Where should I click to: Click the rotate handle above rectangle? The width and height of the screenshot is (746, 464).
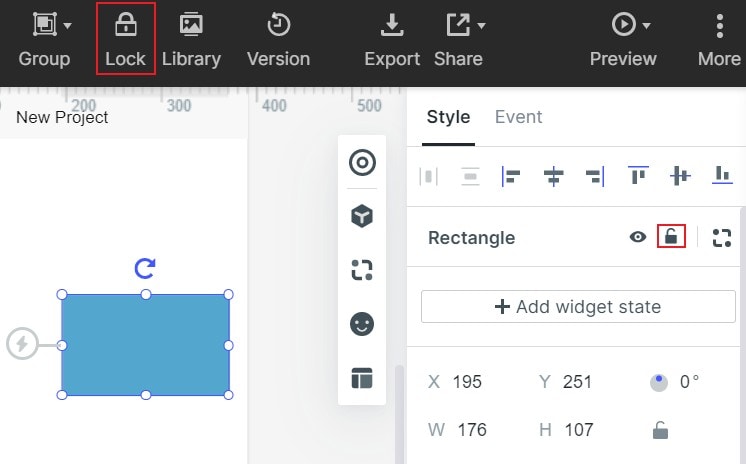pyautogui.click(x=145, y=268)
